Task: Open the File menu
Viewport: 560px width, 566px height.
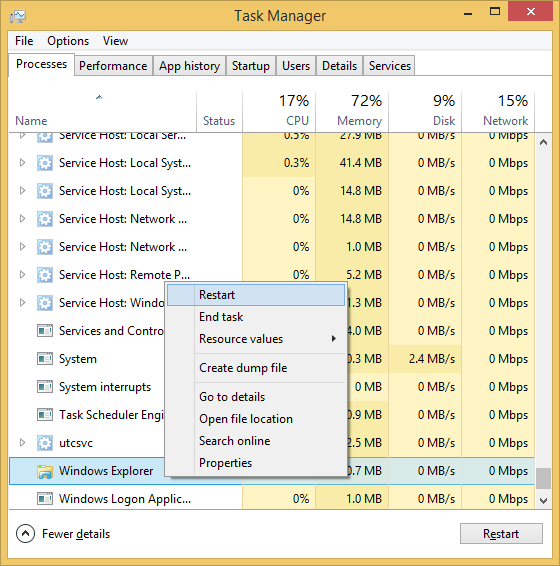Action: (24, 41)
